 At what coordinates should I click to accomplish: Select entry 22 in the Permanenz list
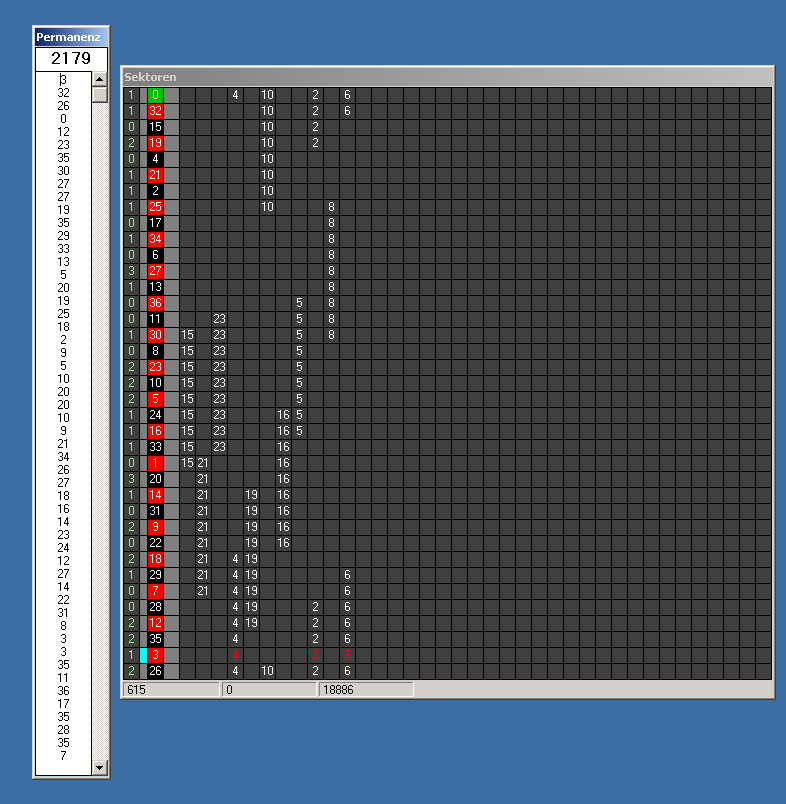(63, 599)
